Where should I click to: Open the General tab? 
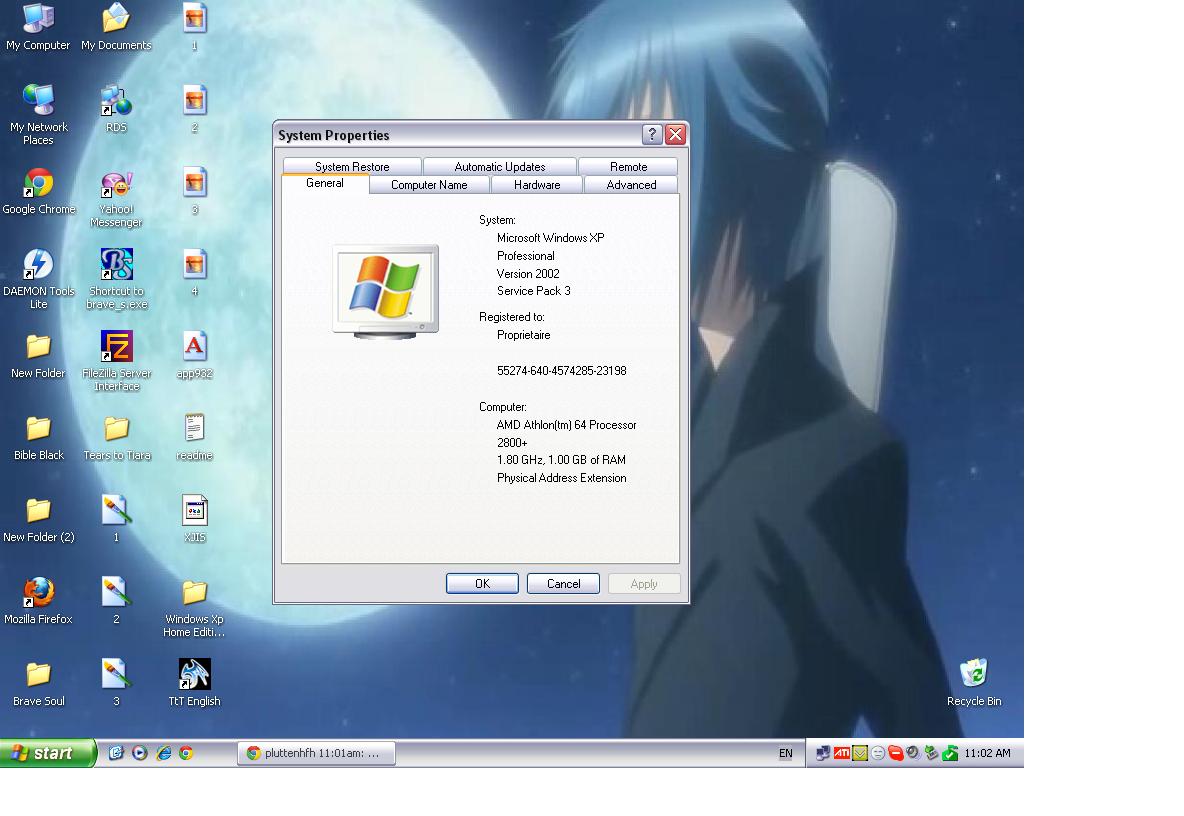tap(325, 183)
